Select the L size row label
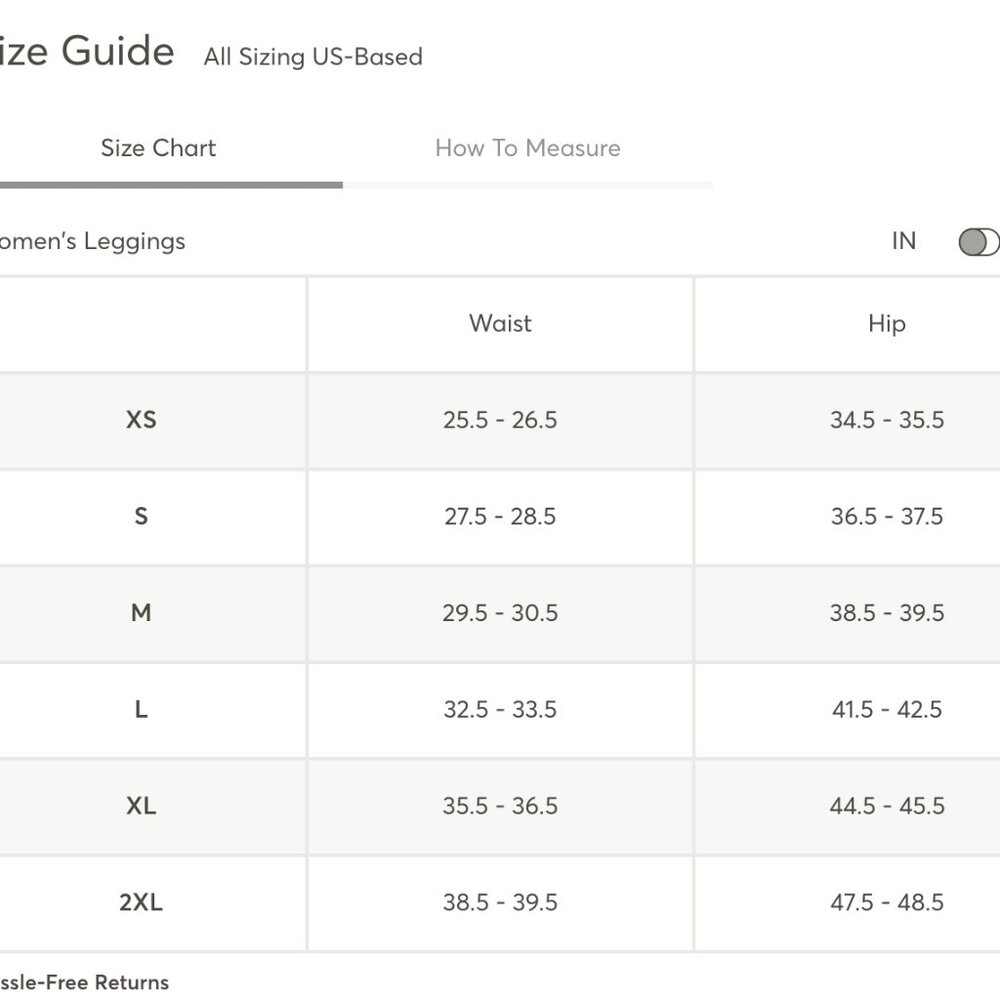 pos(141,709)
